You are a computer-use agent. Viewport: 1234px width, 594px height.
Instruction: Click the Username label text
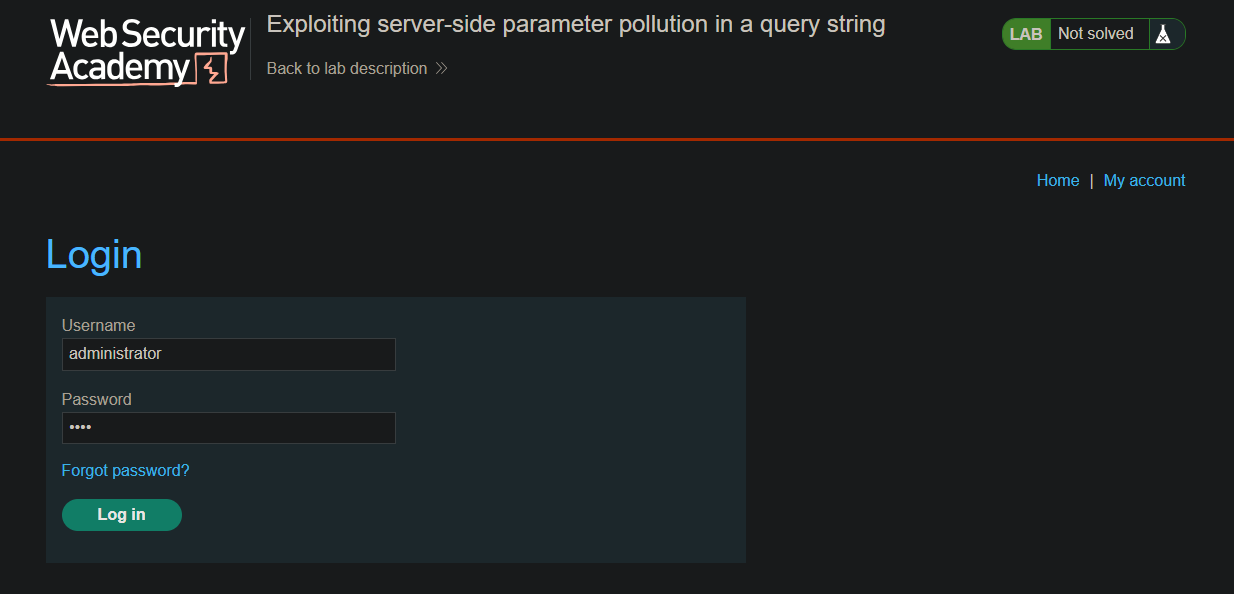click(98, 325)
